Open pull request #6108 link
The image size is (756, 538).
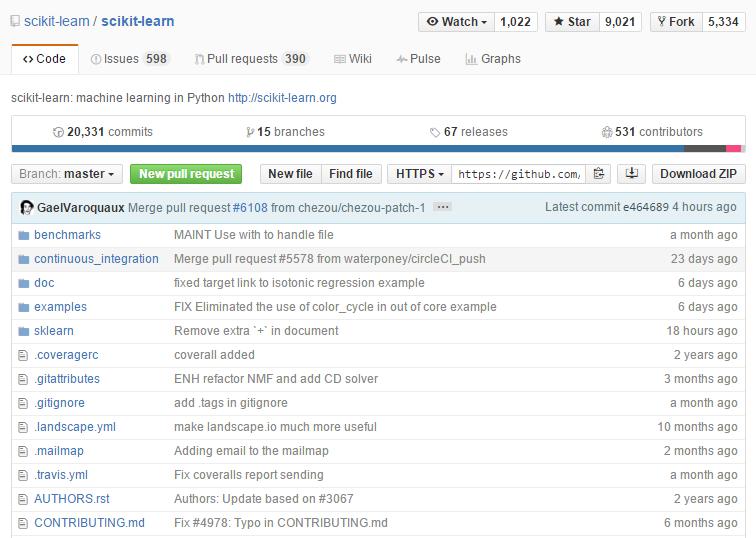tap(250, 208)
